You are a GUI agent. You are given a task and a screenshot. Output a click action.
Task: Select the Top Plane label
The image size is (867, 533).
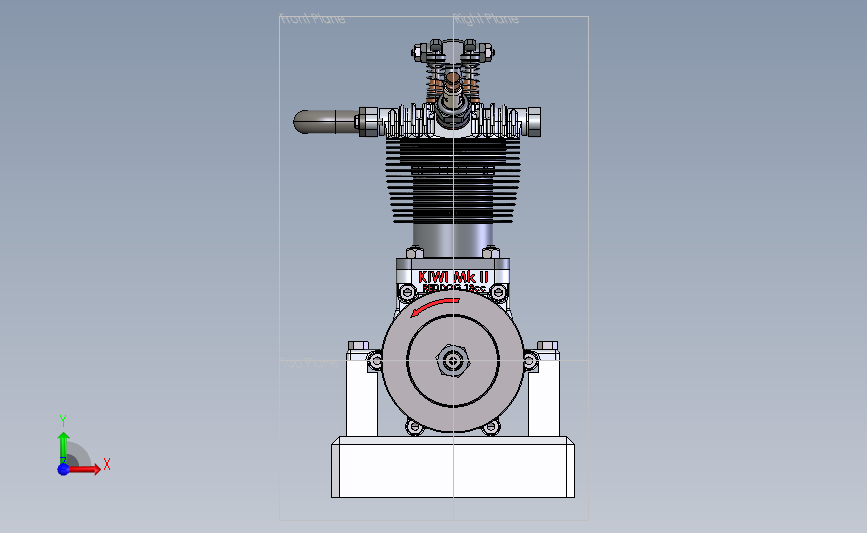pos(310,363)
